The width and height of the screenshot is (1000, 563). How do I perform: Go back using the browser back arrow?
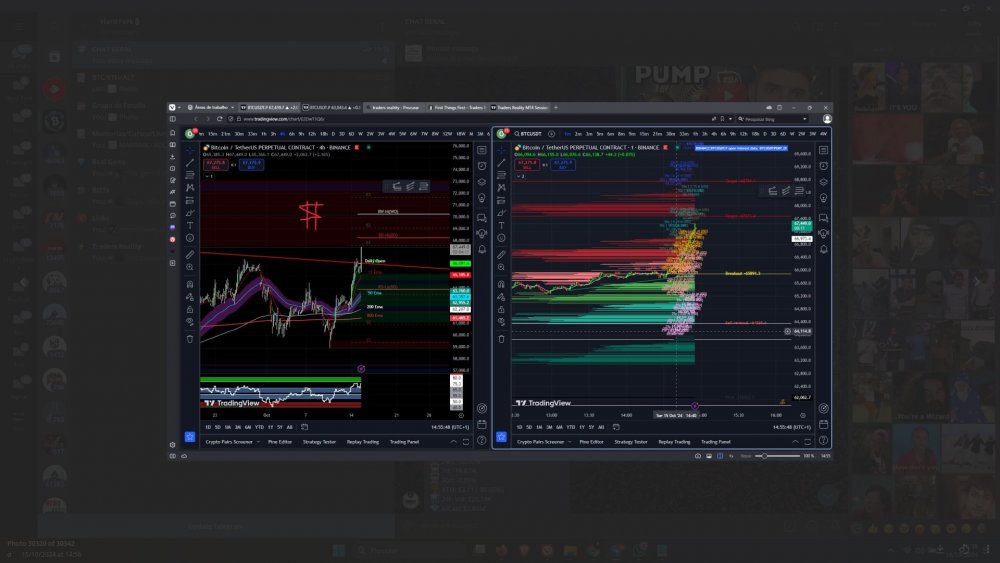[x=196, y=119]
